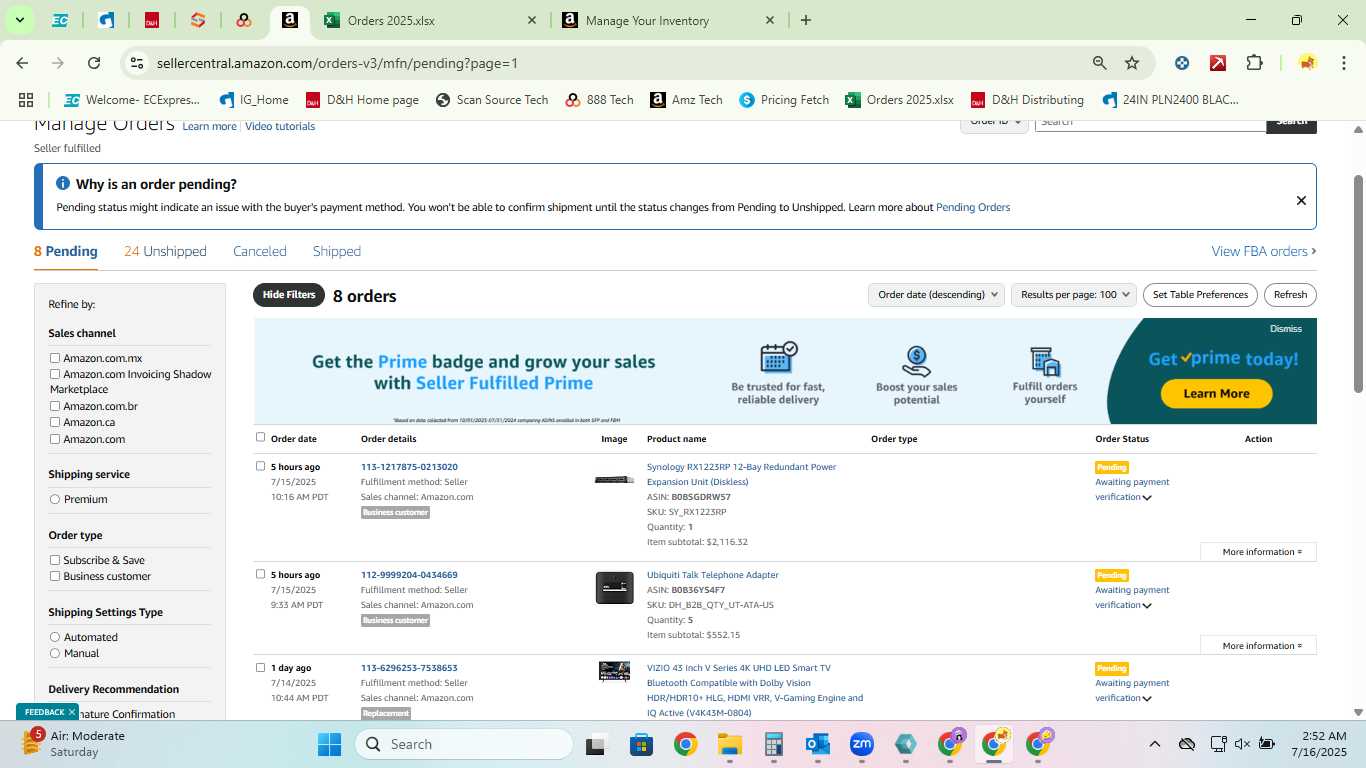The image size is (1366, 768).
Task: Switch to the Manage Your Inventory browser tab
Action: click(x=668, y=20)
